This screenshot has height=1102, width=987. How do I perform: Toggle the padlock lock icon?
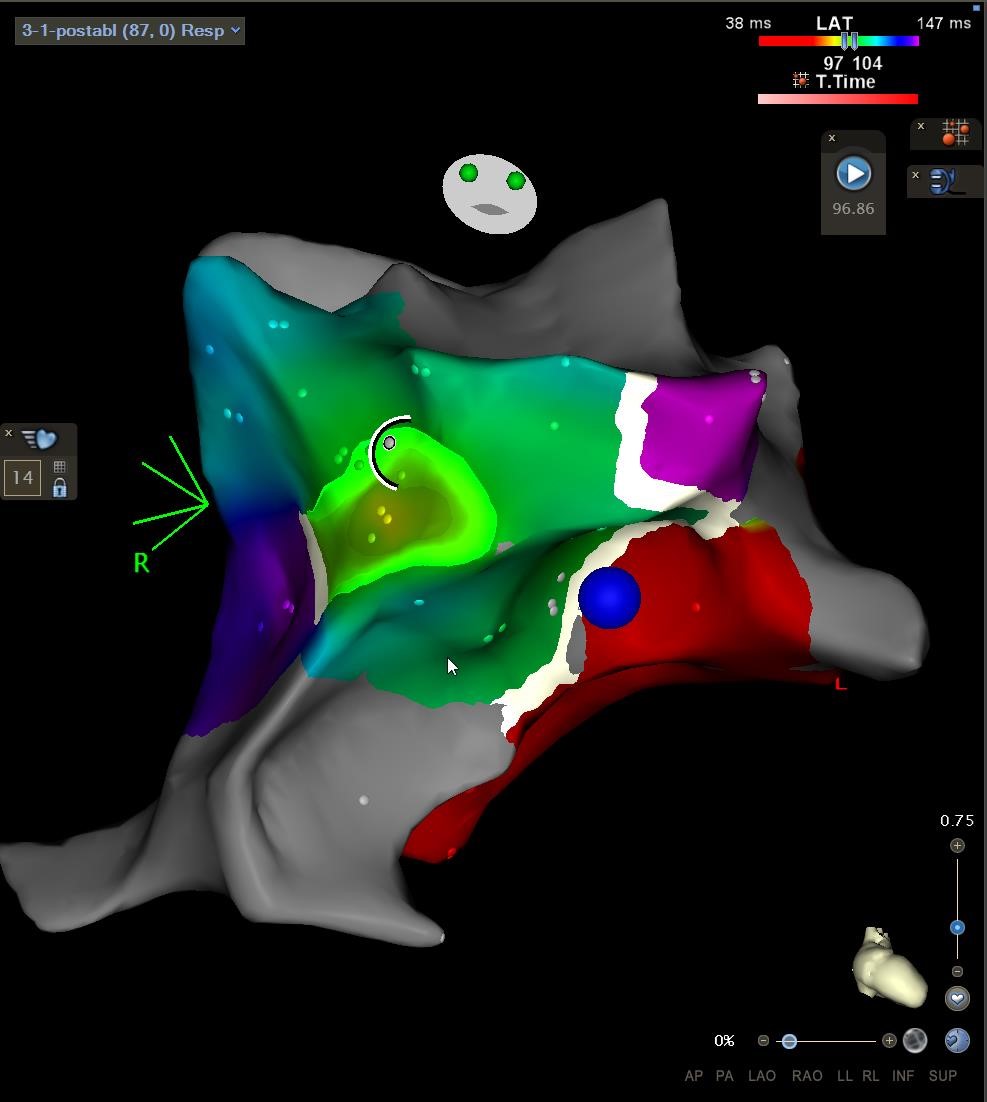[60, 487]
